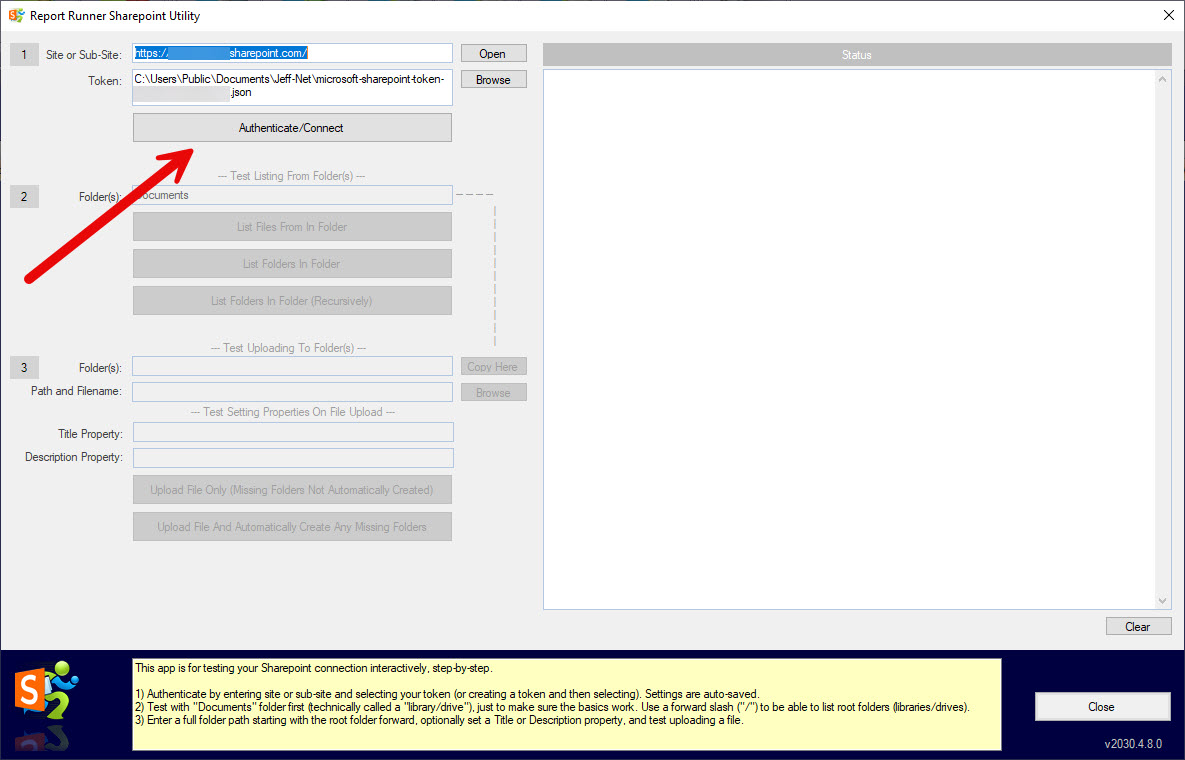Select the step 1 number label

[x=24, y=54]
